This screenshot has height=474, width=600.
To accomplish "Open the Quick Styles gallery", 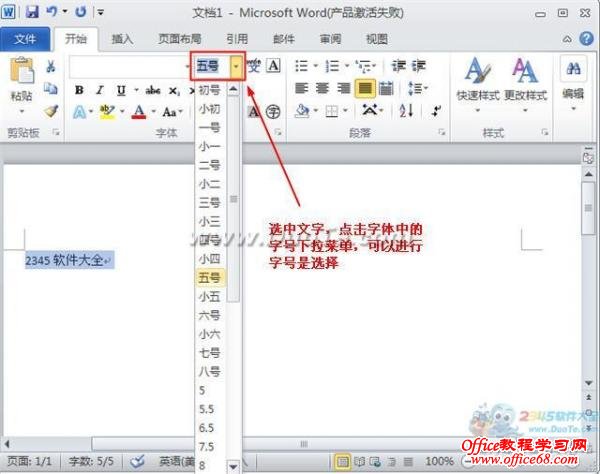I will (x=478, y=84).
